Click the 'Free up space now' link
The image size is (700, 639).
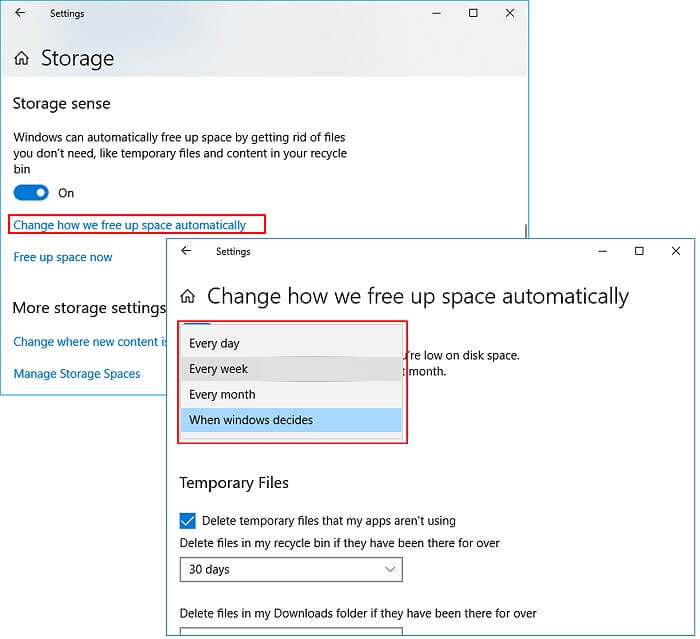(x=63, y=257)
